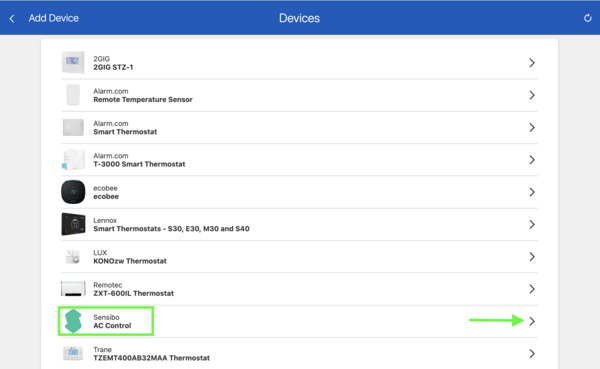This screenshot has width=600, height=369.
Task: Click chevron for T-3000 Smart Thermostat
Action: [532, 160]
